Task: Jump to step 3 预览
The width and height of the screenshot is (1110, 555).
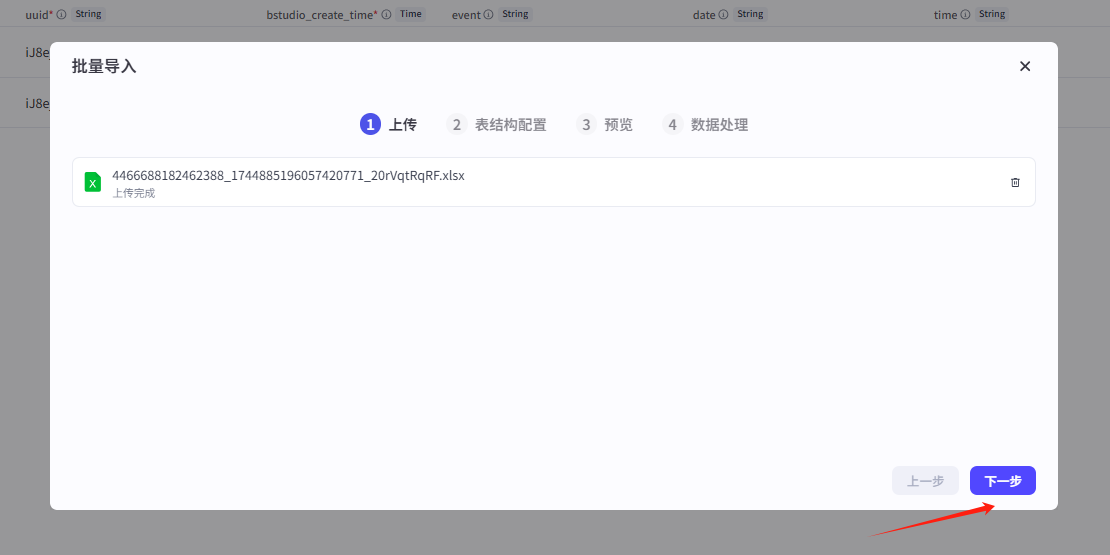Action: (605, 125)
